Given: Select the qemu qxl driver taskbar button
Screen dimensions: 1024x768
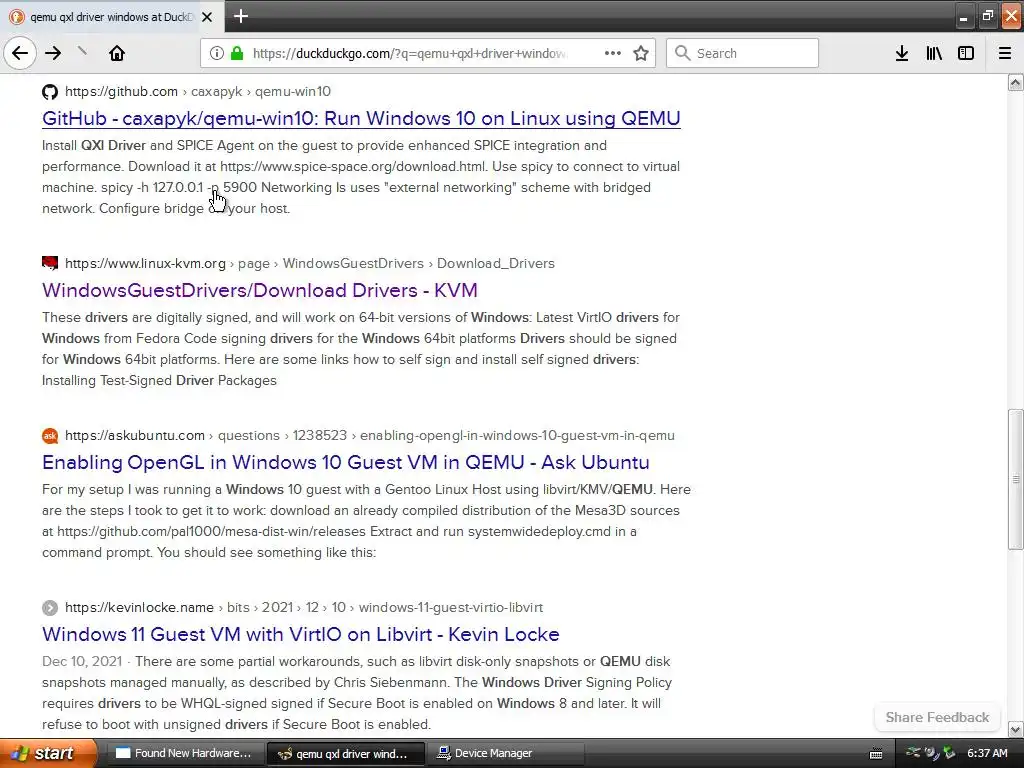Looking at the screenshot, I should pos(345,754).
